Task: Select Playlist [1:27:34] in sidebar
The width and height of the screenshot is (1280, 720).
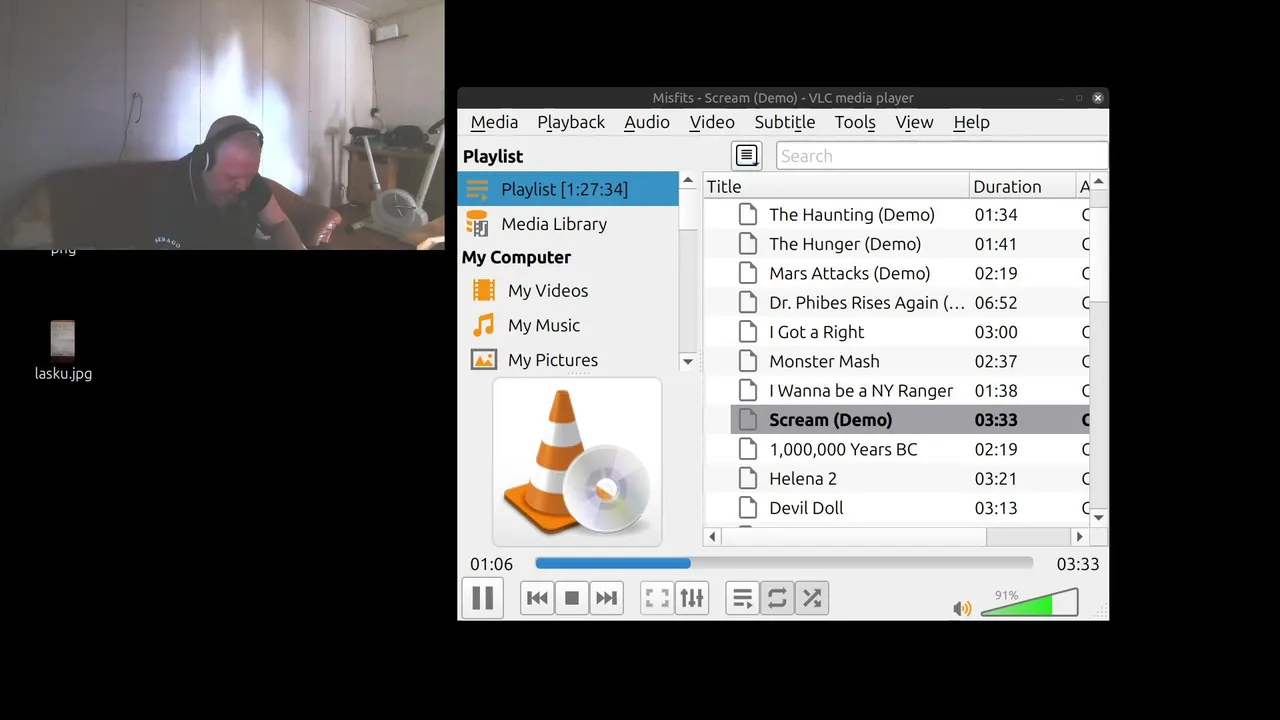Action: 568,189
